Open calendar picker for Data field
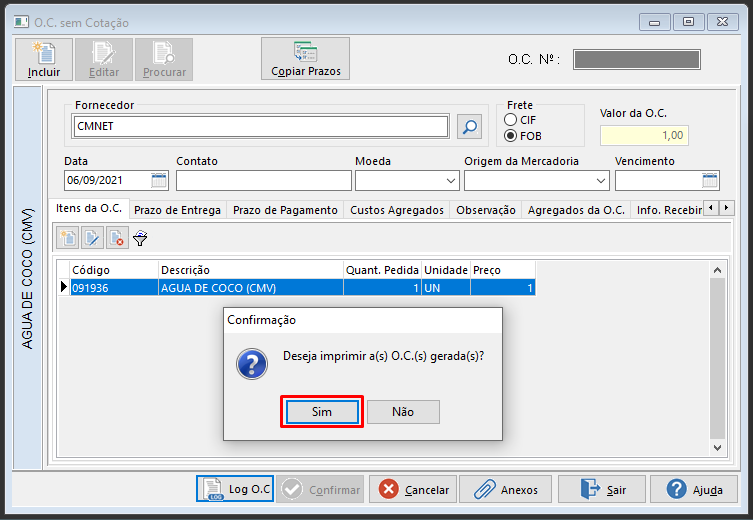This screenshot has height=520, width=753. (158, 181)
